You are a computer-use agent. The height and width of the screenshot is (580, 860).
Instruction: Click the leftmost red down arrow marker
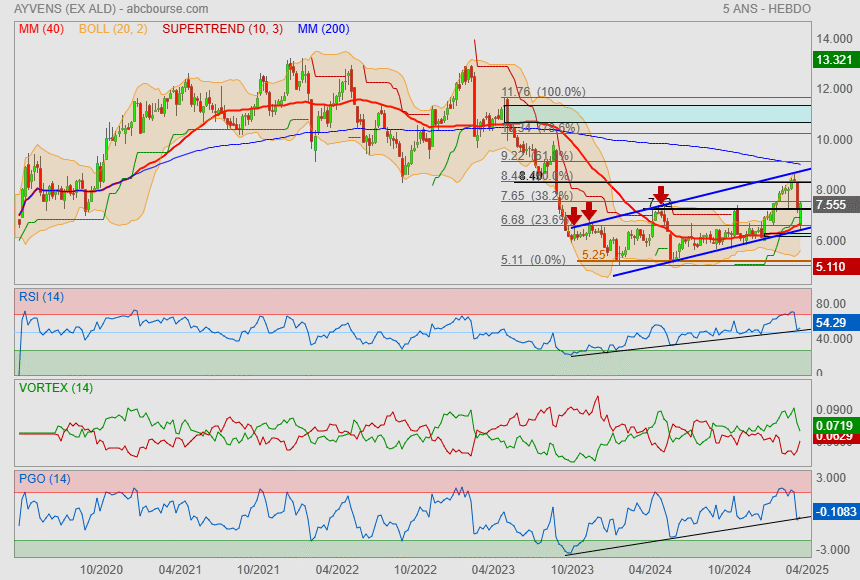click(573, 217)
